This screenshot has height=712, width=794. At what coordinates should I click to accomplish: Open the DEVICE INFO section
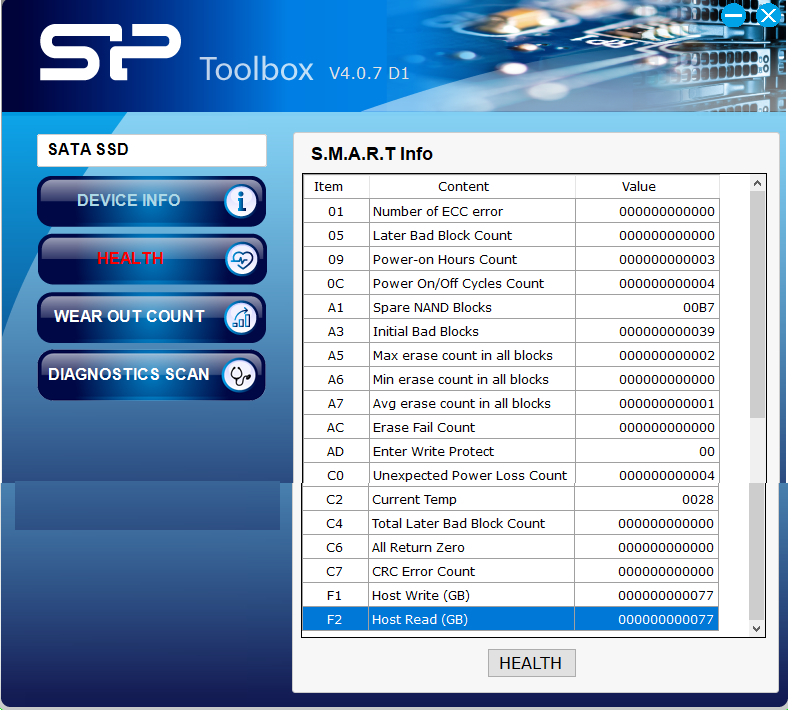click(151, 202)
